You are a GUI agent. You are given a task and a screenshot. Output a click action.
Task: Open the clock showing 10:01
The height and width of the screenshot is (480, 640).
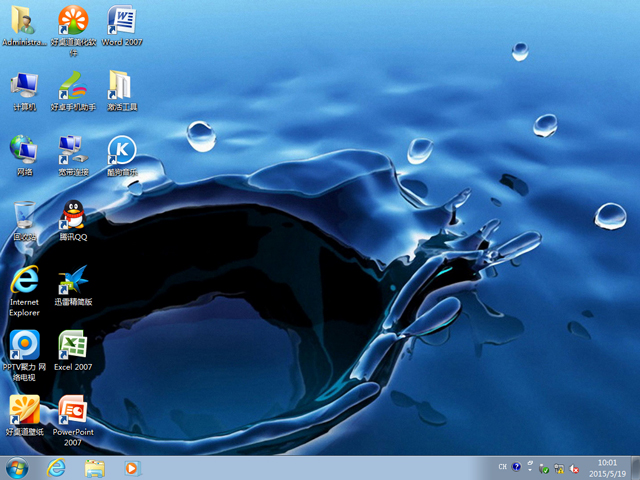pyautogui.click(x=607, y=468)
